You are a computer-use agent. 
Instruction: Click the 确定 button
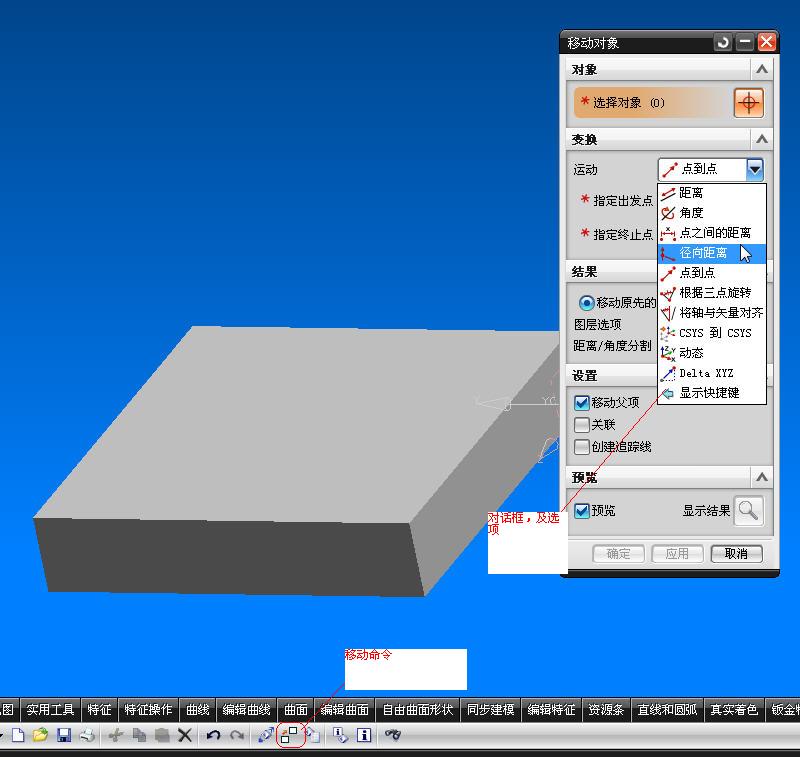[x=618, y=554]
